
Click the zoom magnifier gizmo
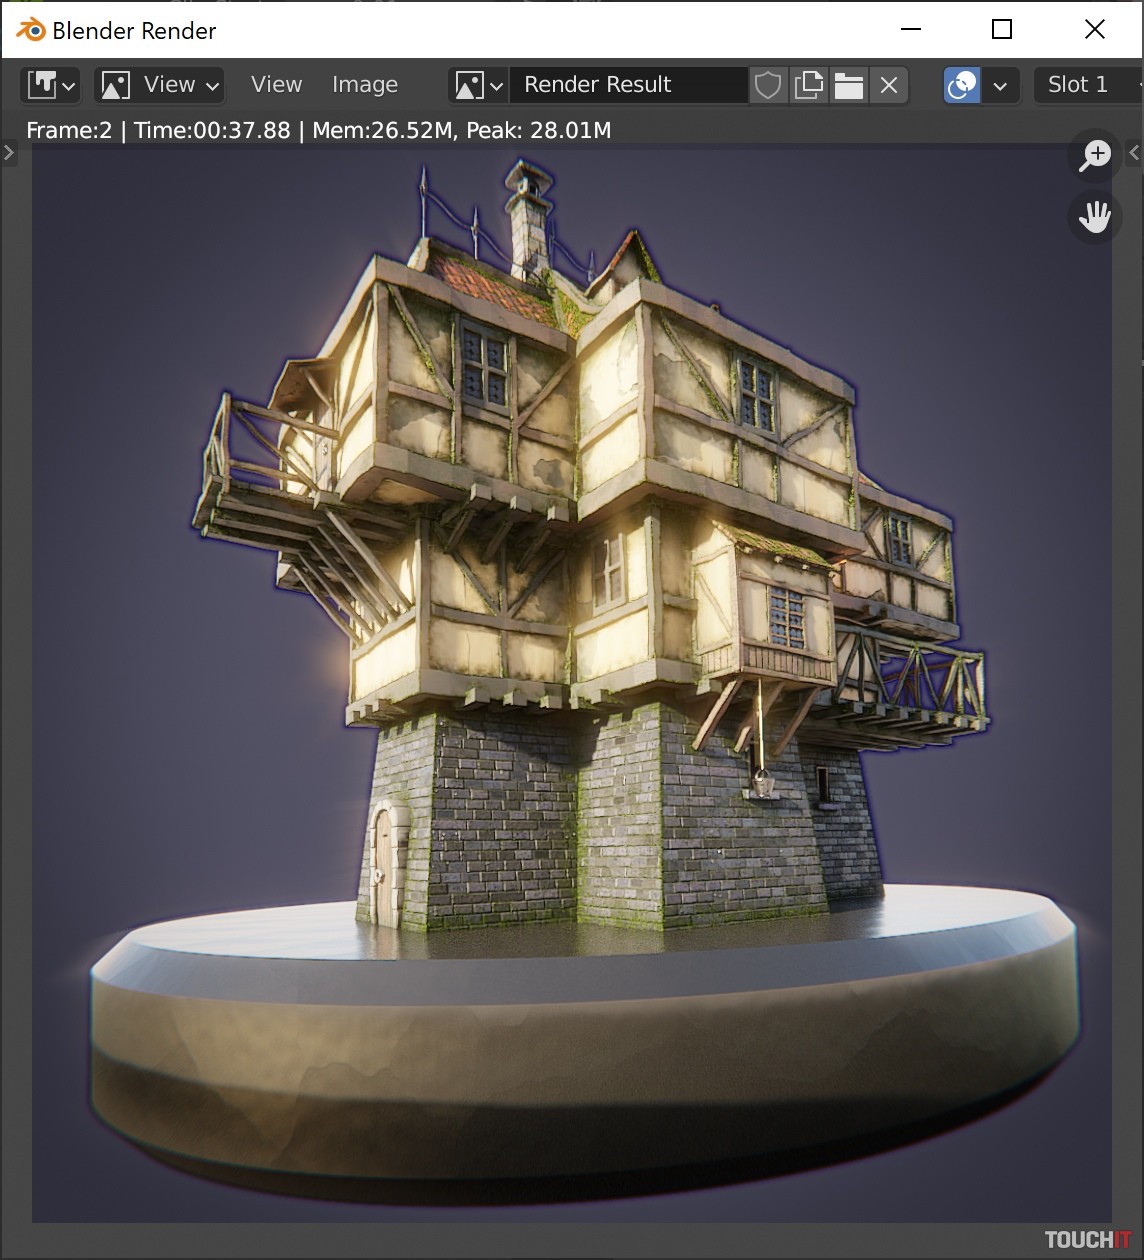[x=1095, y=156]
